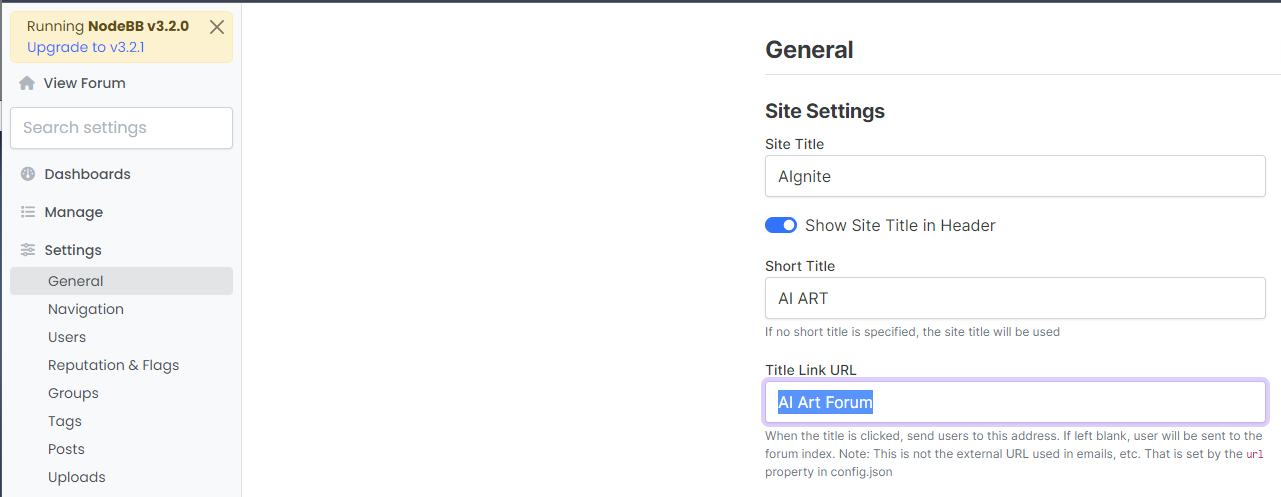The width and height of the screenshot is (1281, 497).
Task: Expand the Dashboards sidebar section
Action: (x=87, y=174)
